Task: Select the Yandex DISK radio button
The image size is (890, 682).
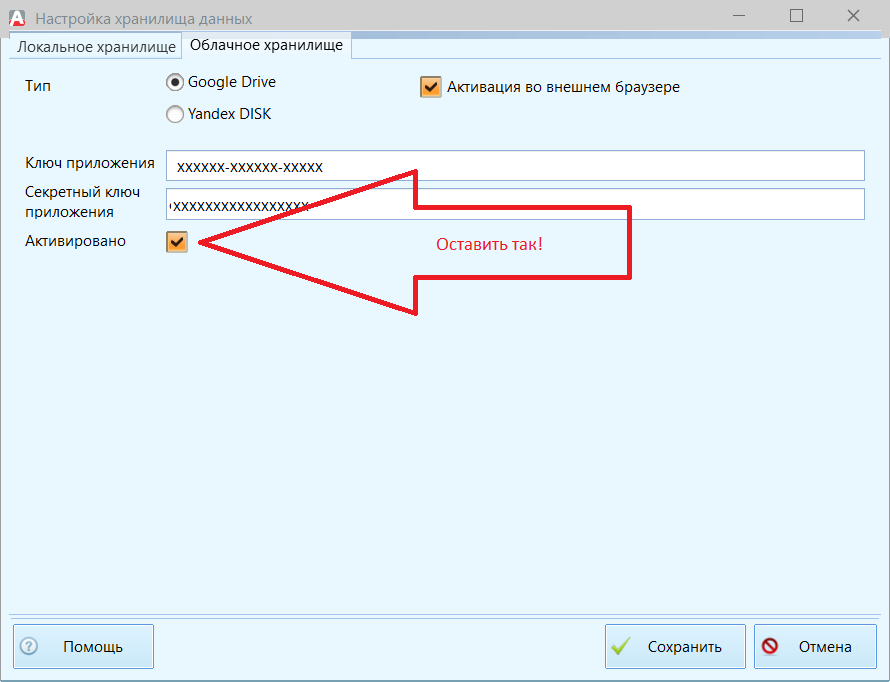Action: (x=175, y=114)
